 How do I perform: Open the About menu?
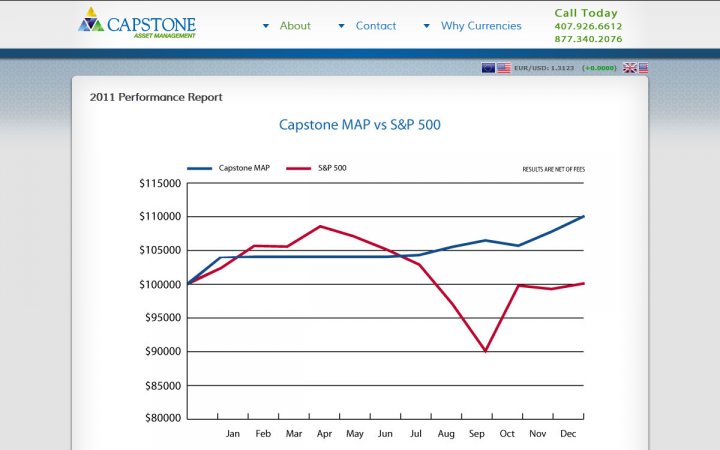[x=295, y=26]
